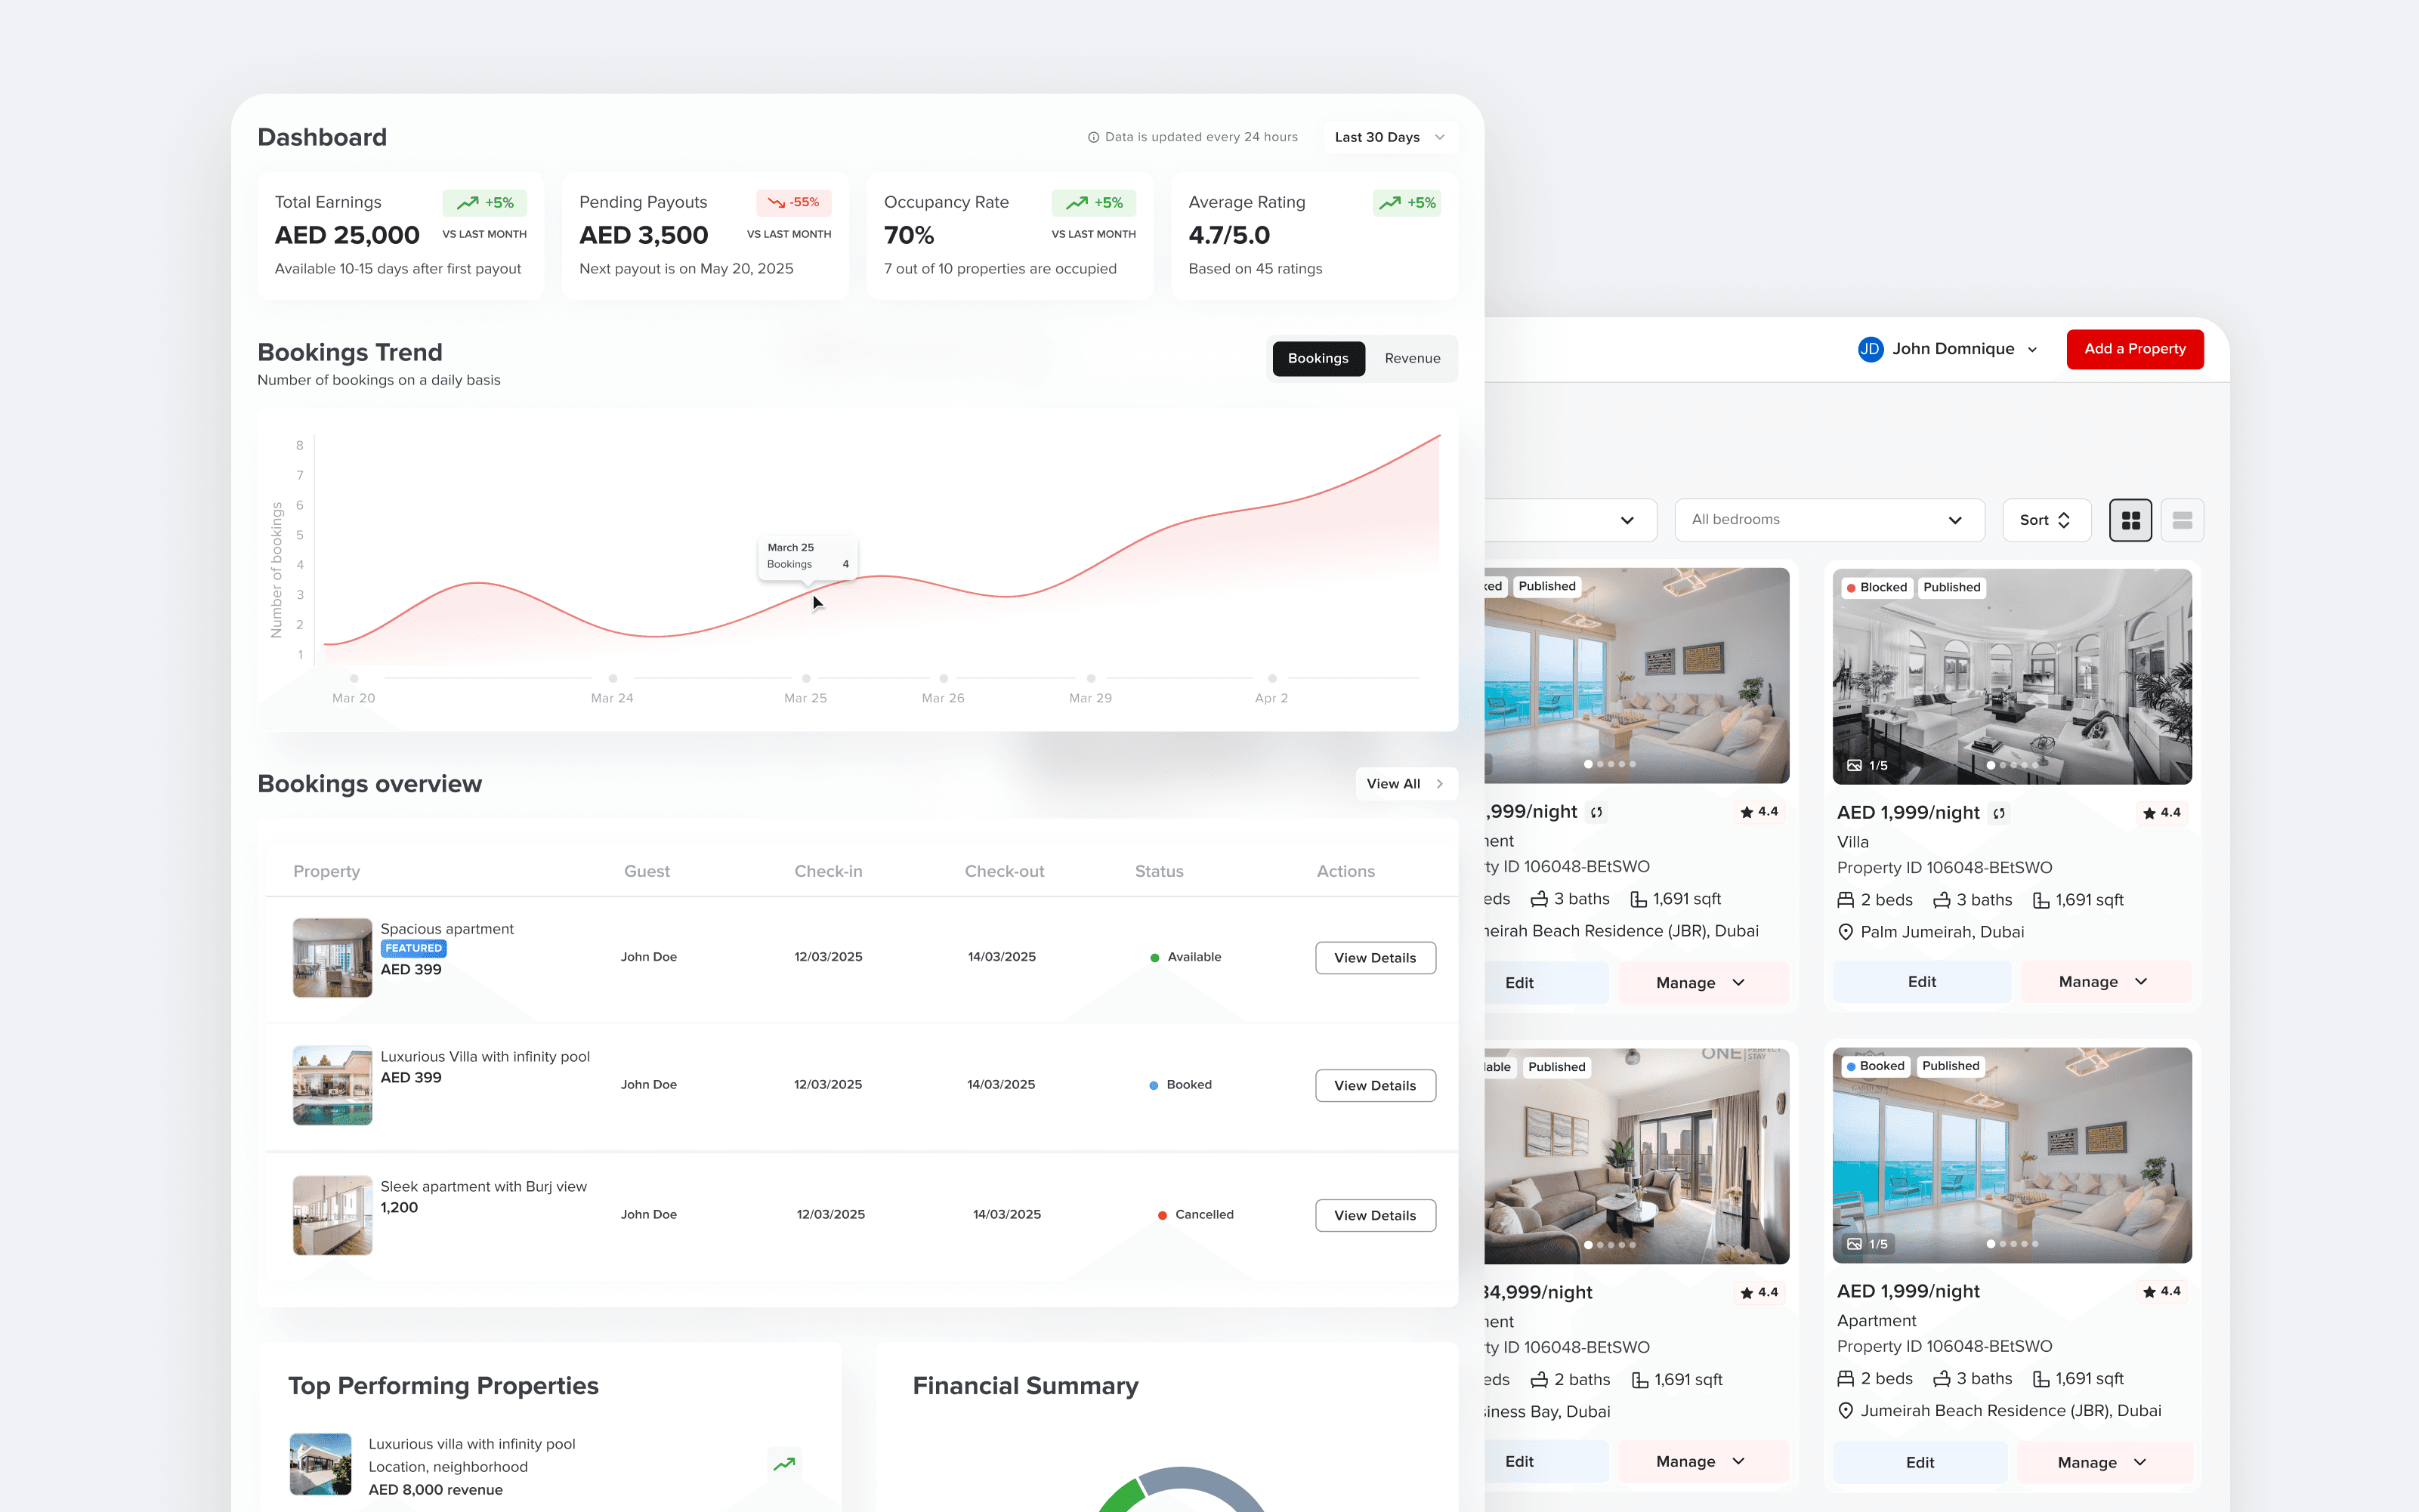Click star rating icon on Booked Apartment card
The height and width of the screenshot is (1512, 2419).
coord(2149,1292)
